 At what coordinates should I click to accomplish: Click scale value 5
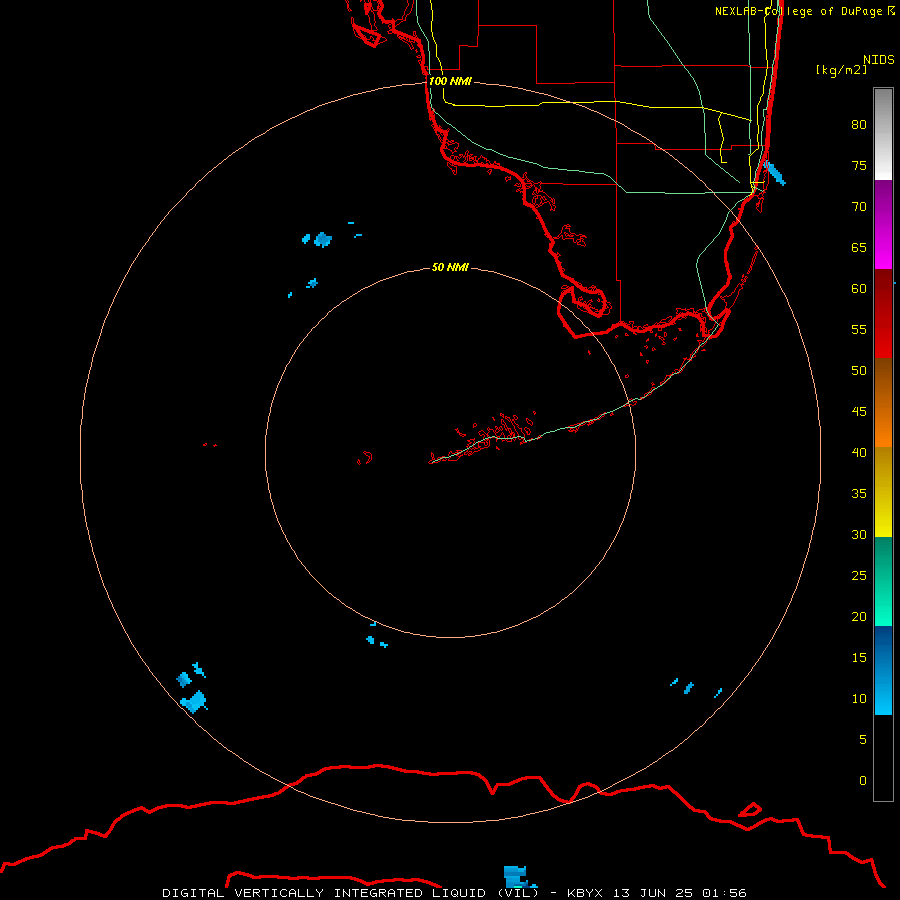[x=863, y=739]
